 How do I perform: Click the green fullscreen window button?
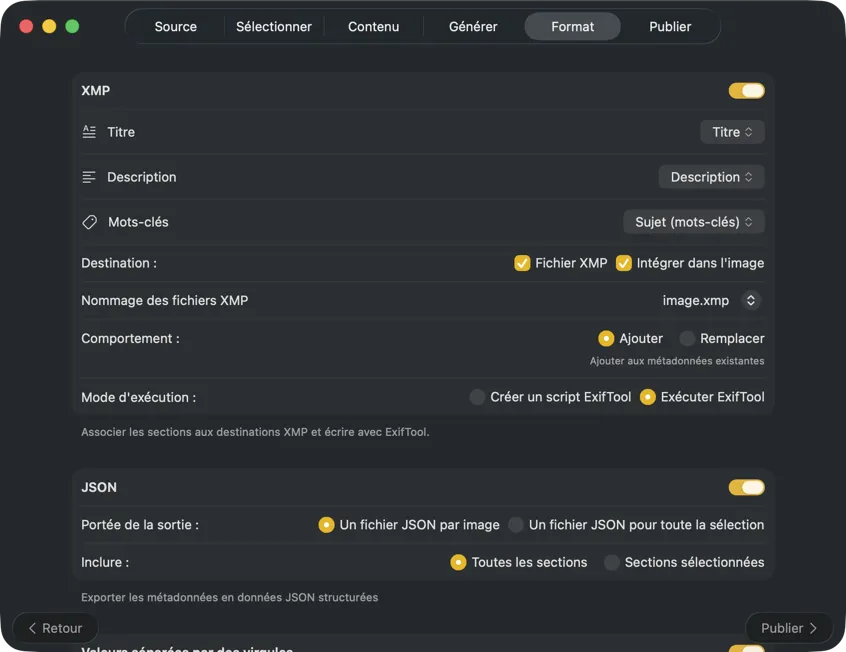[72, 26]
